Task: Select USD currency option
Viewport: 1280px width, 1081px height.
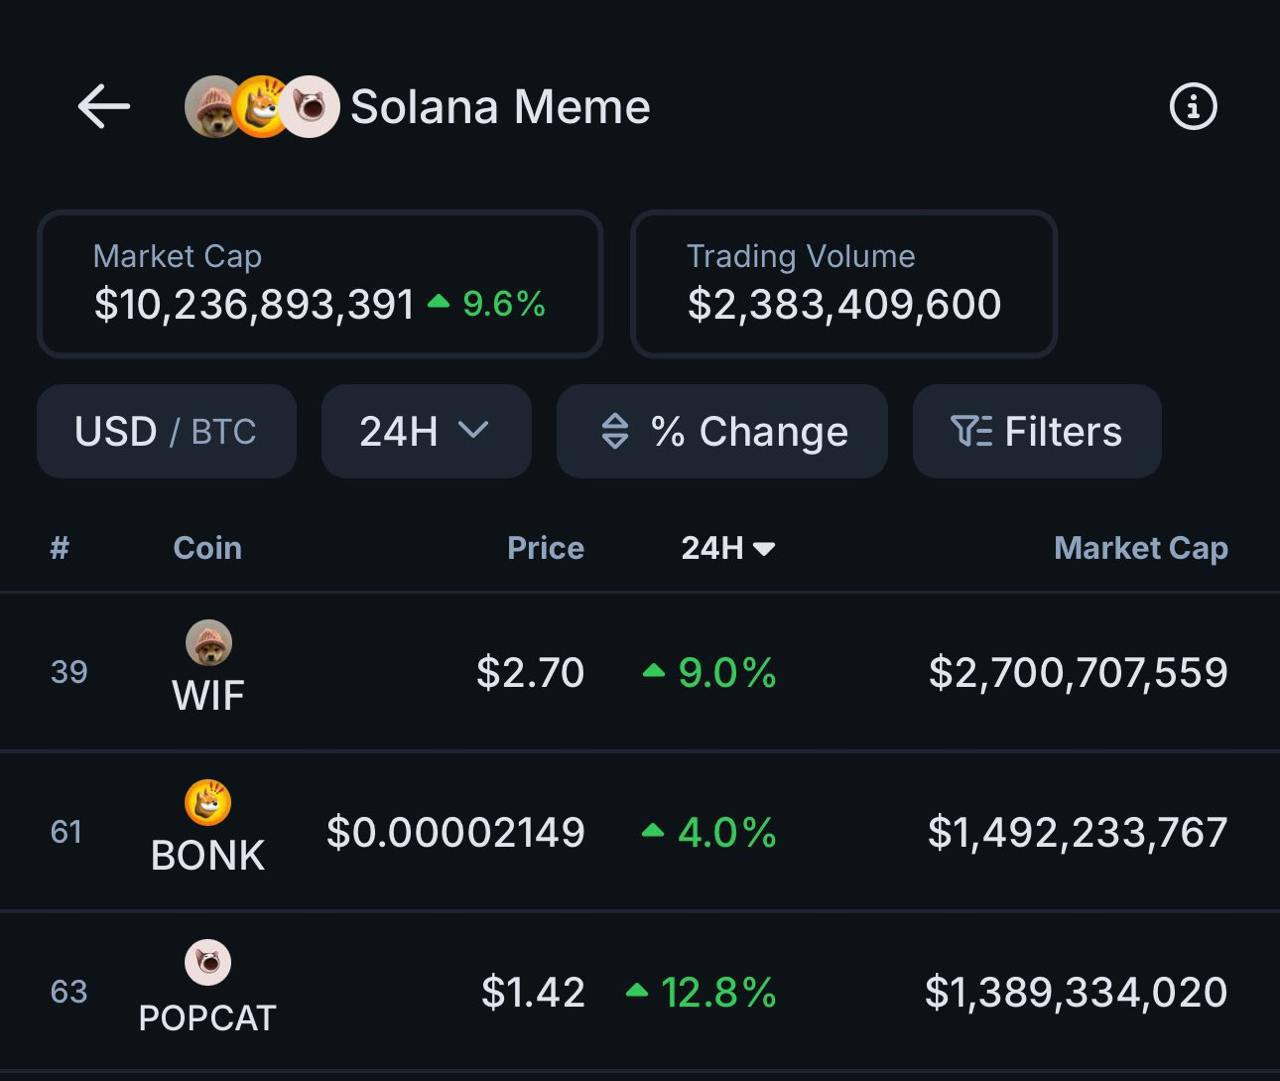Action: coord(115,432)
